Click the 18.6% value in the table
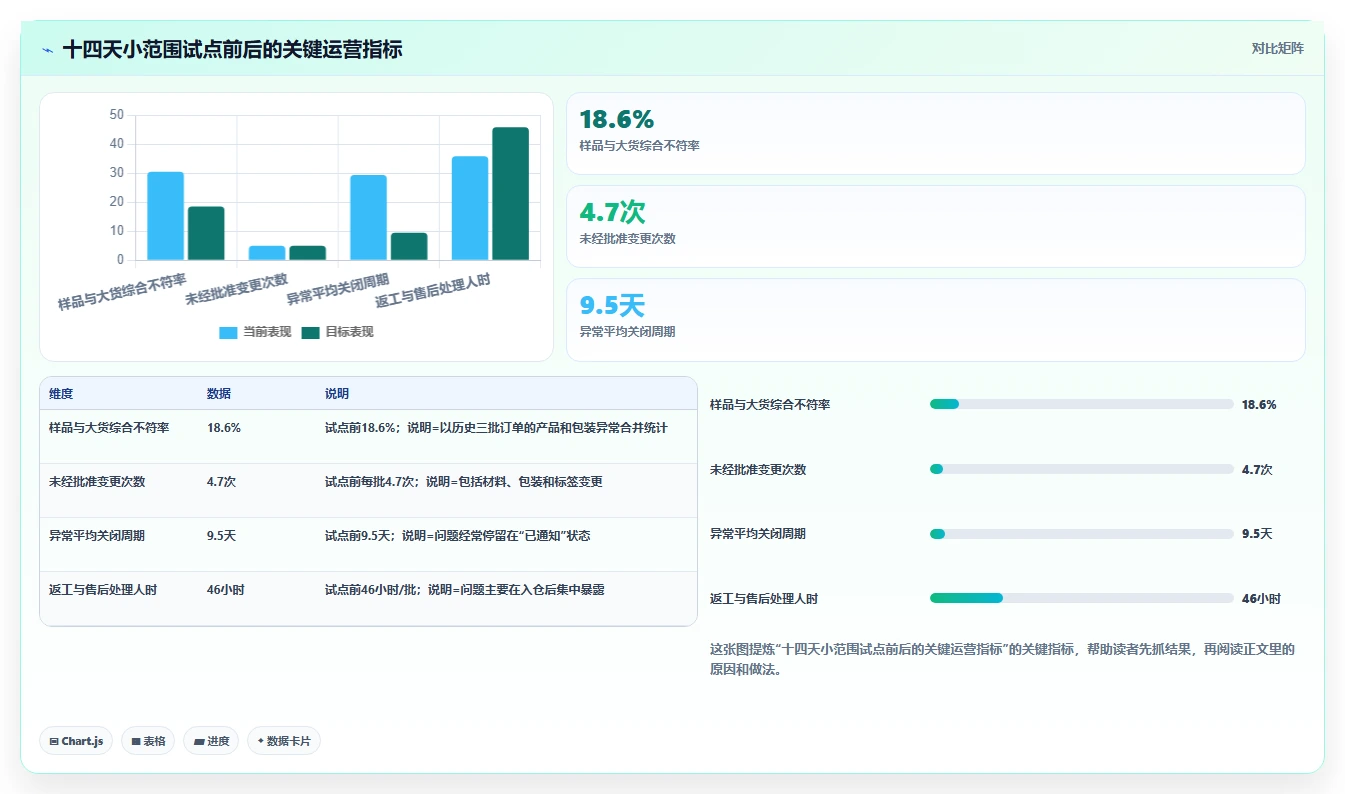Image resolution: width=1345 pixels, height=794 pixels. 224,427
